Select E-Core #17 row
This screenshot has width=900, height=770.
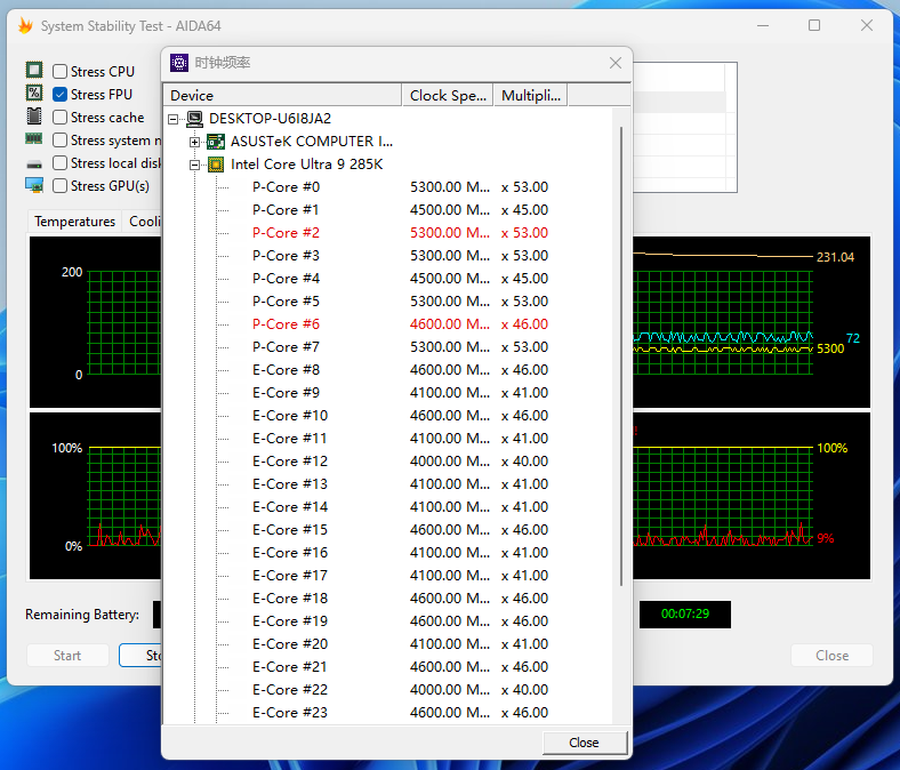399,575
